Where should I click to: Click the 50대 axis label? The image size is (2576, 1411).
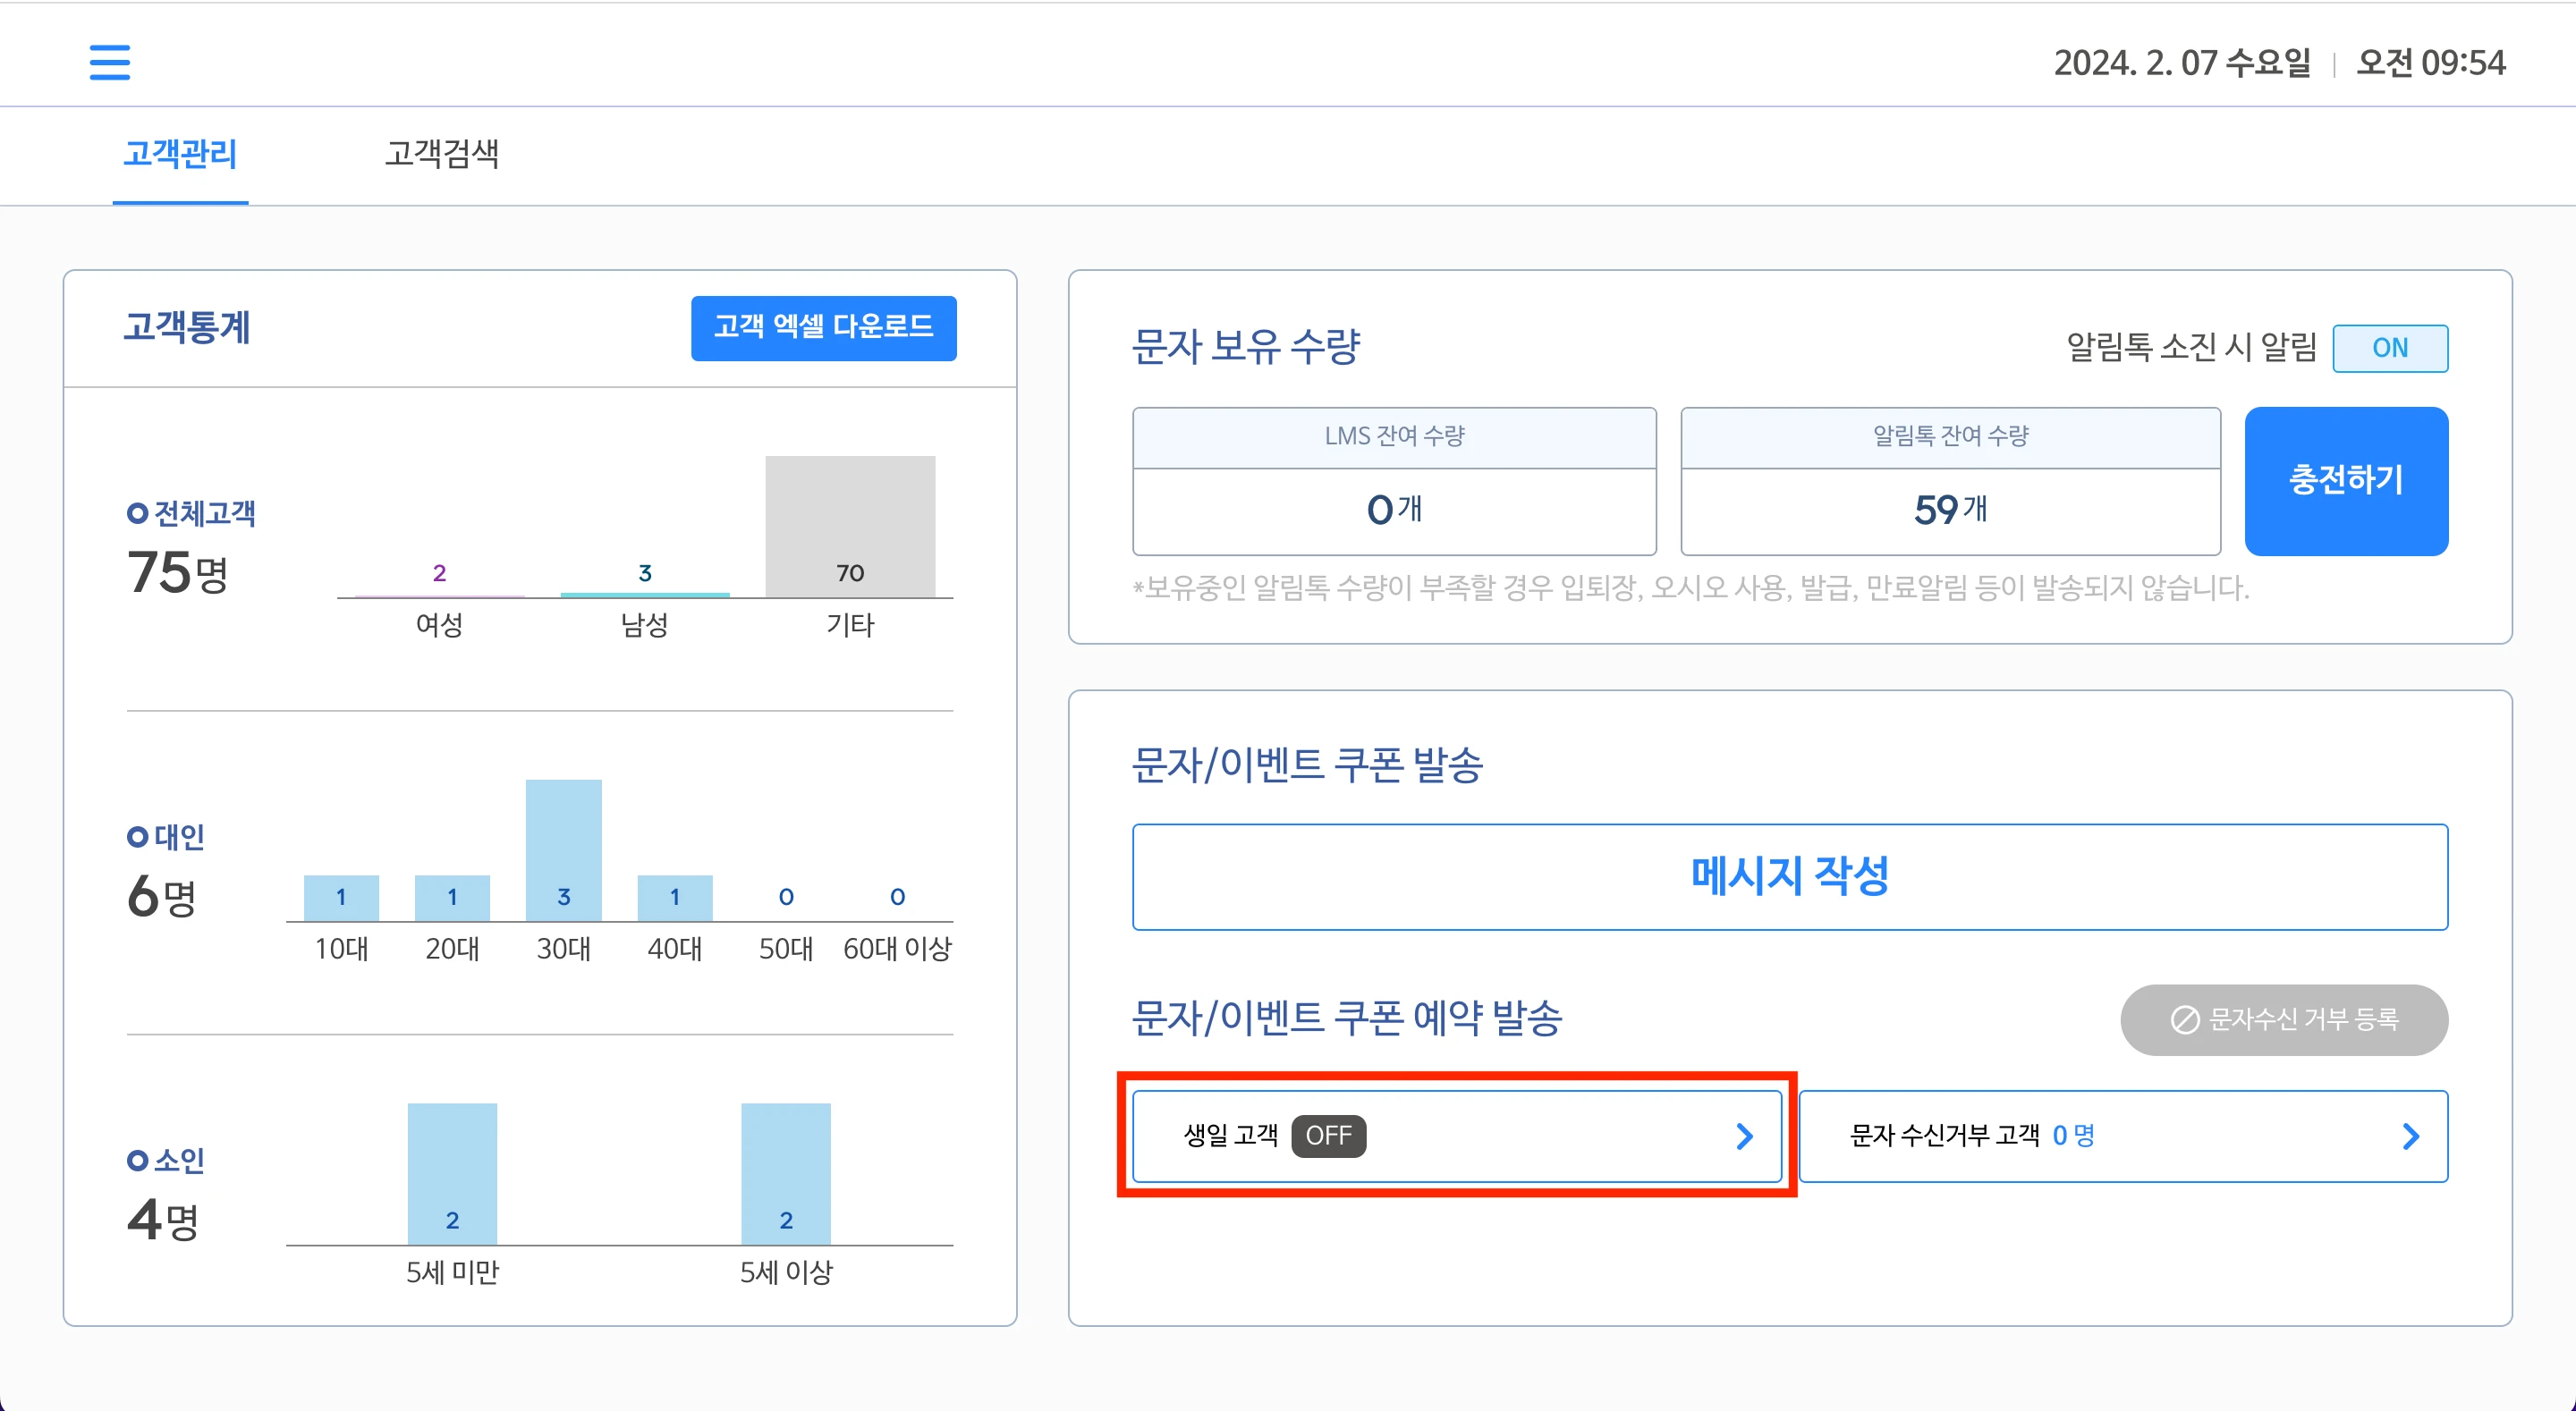[x=786, y=949]
